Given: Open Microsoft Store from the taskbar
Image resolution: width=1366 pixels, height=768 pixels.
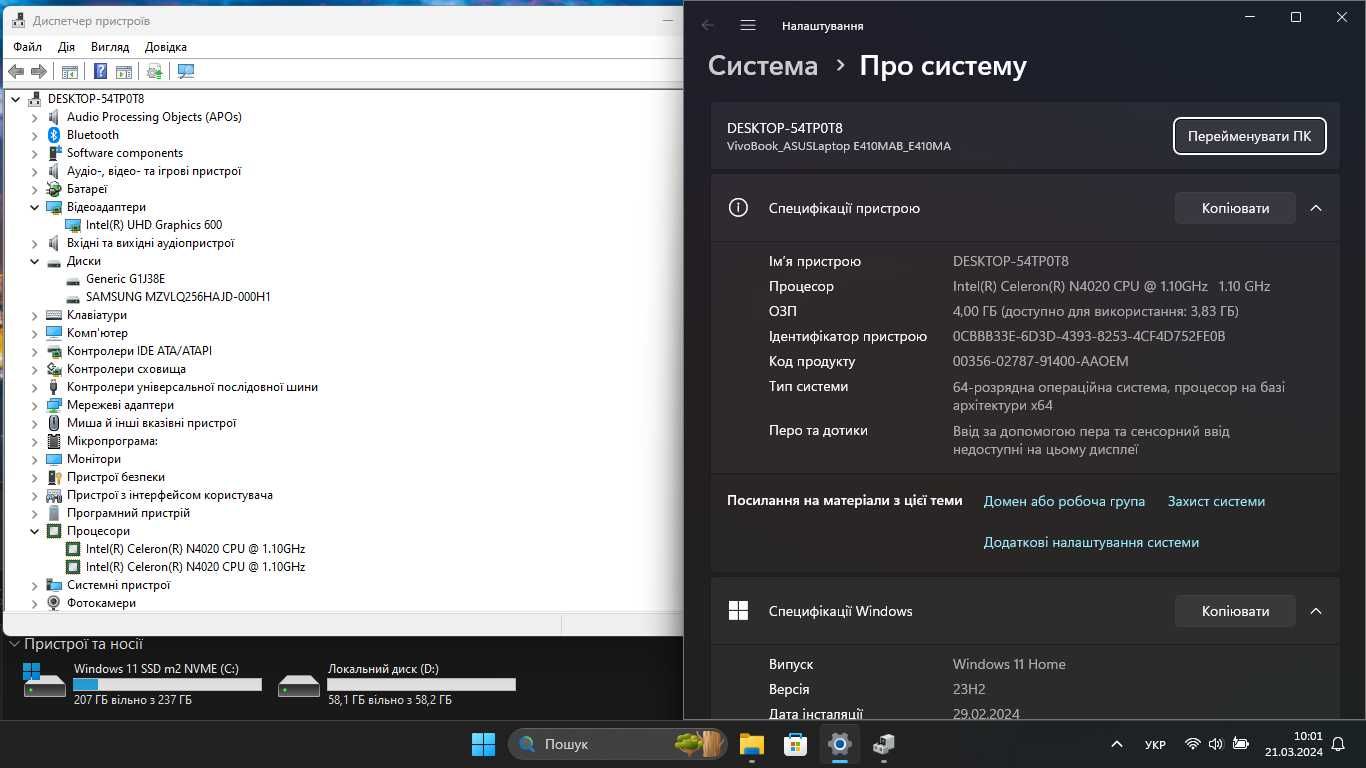Looking at the screenshot, I should [796, 744].
